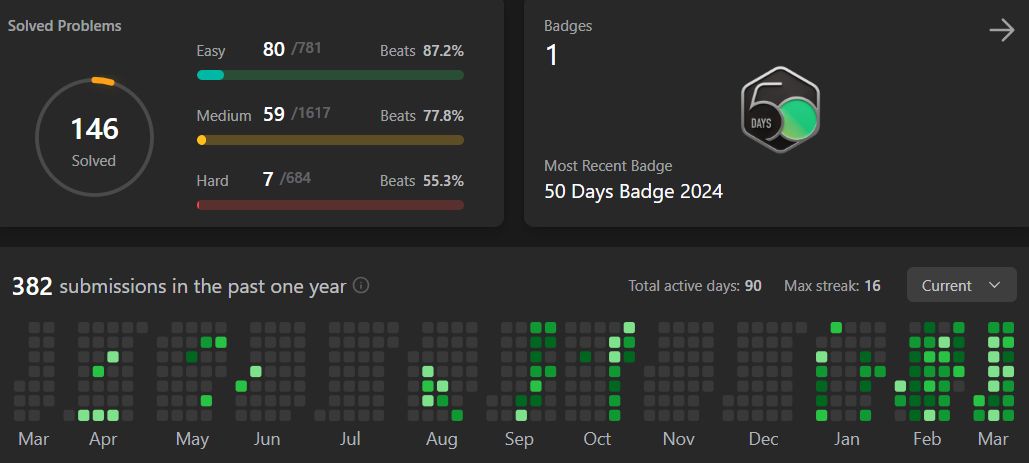Viewport: 1029px width, 463px height.
Task: Click the Medium progress bar
Action: (x=330, y=140)
